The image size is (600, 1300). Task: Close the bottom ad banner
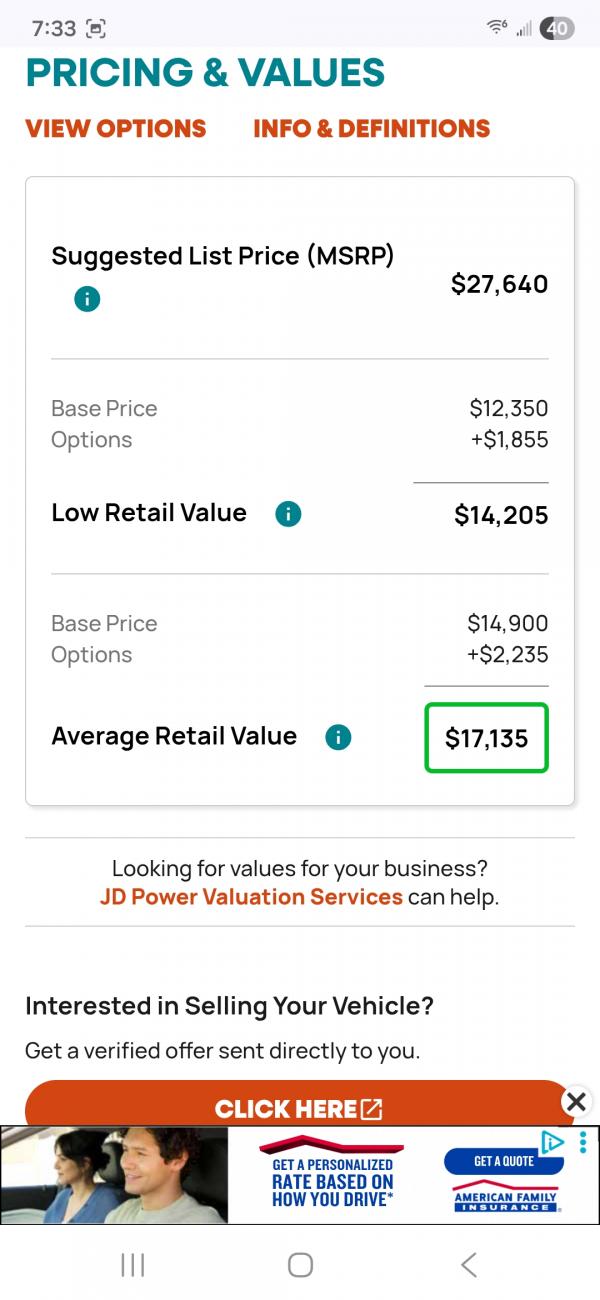(x=576, y=1102)
